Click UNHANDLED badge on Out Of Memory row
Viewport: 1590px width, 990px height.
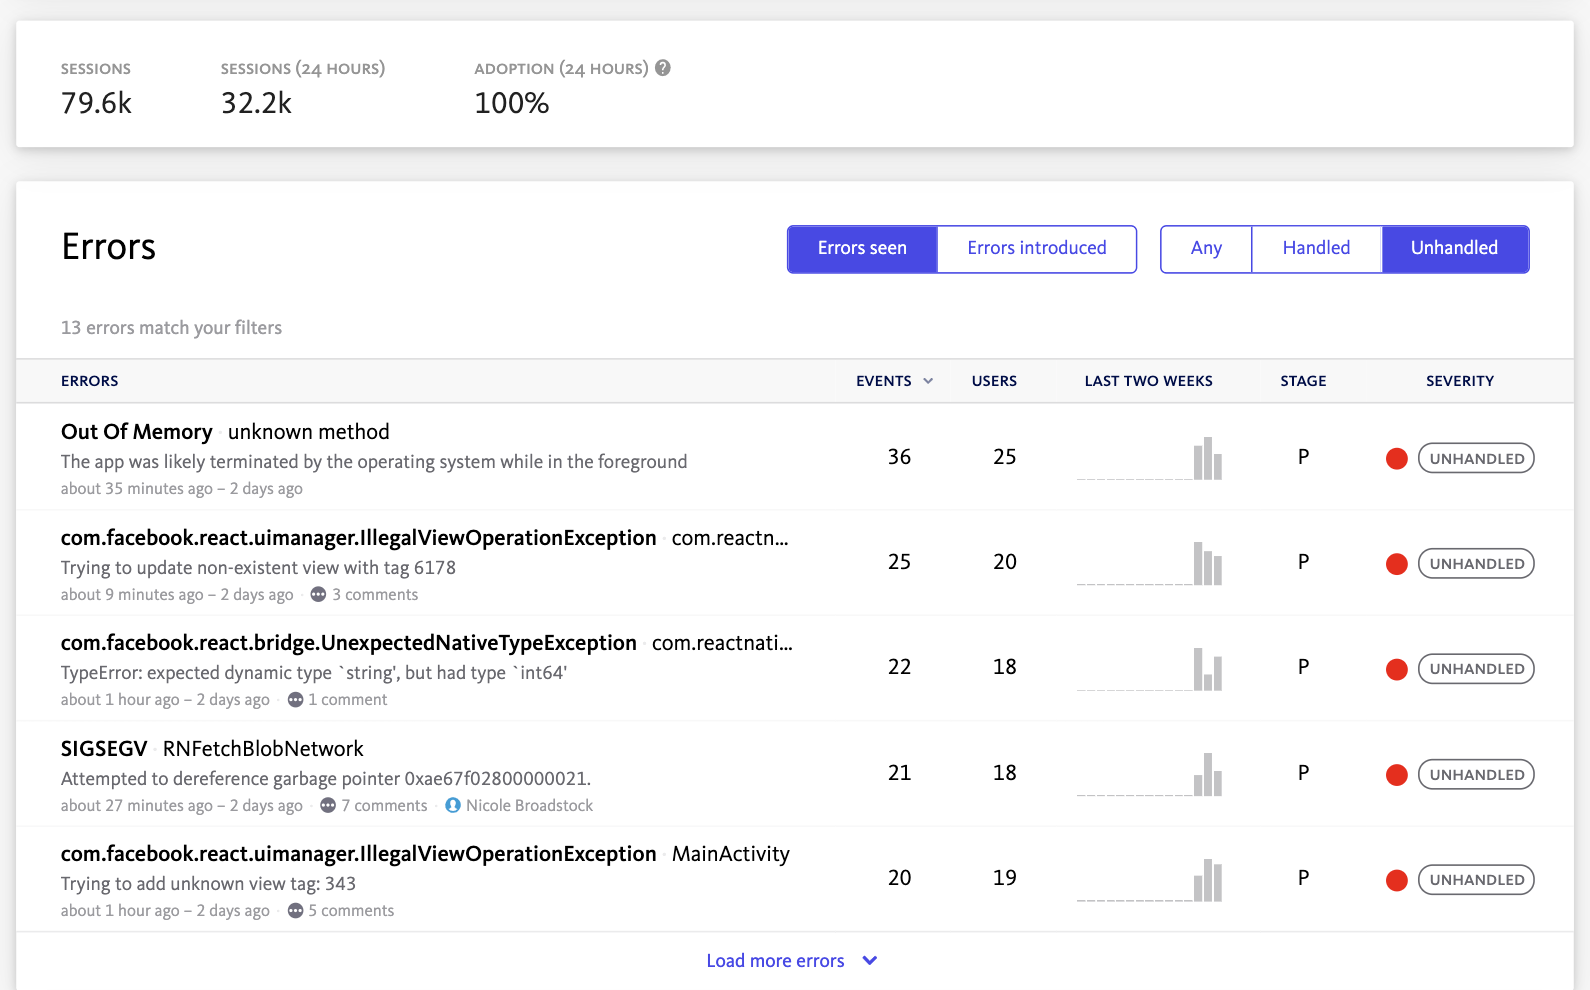(x=1476, y=459)
